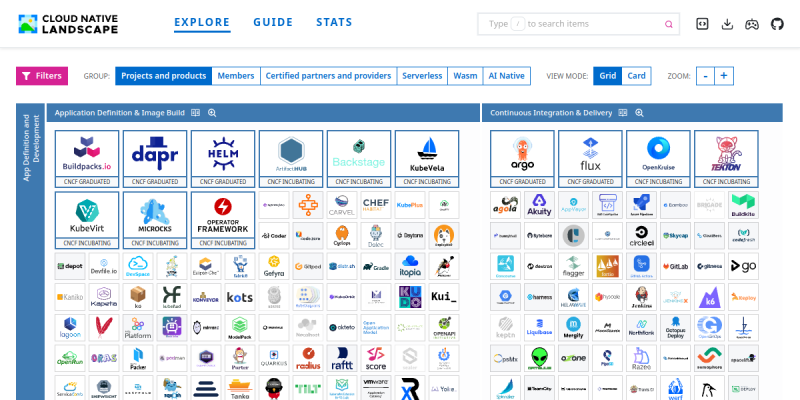This screenshot has height=400, width=800.
Task: Open the Tekton project card
Action: tap(726, 159)
